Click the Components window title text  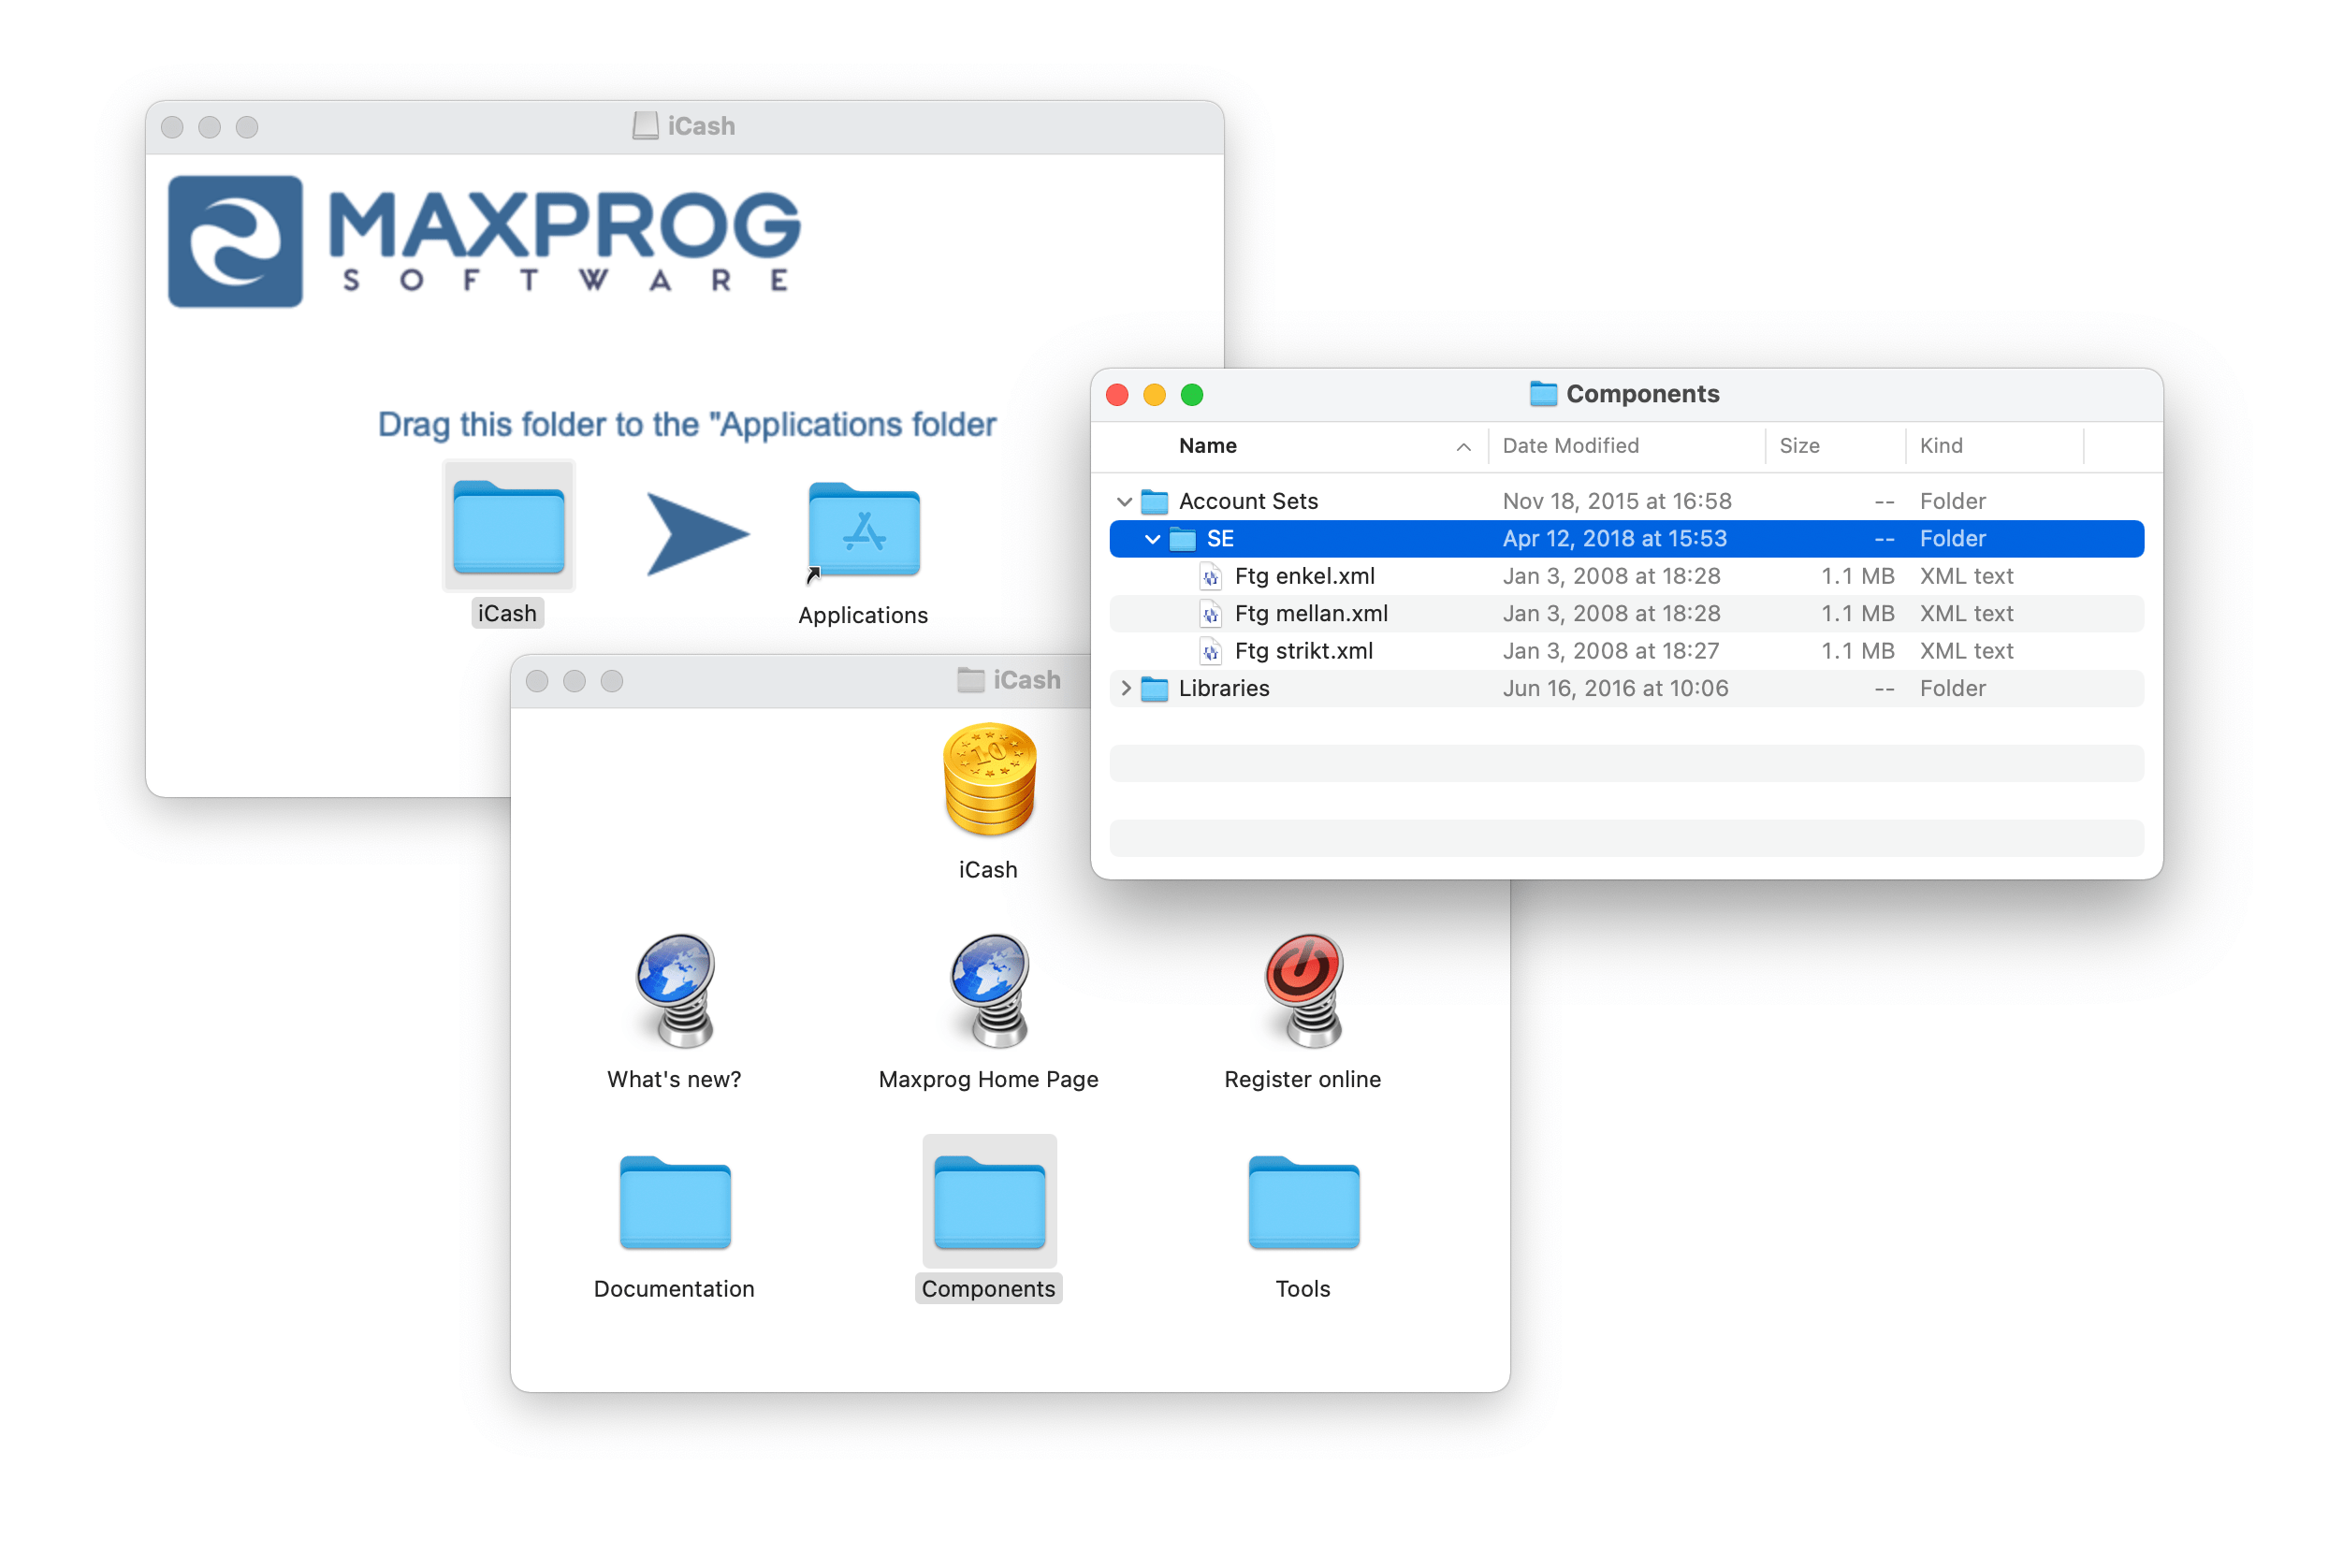coord(1642,394)
